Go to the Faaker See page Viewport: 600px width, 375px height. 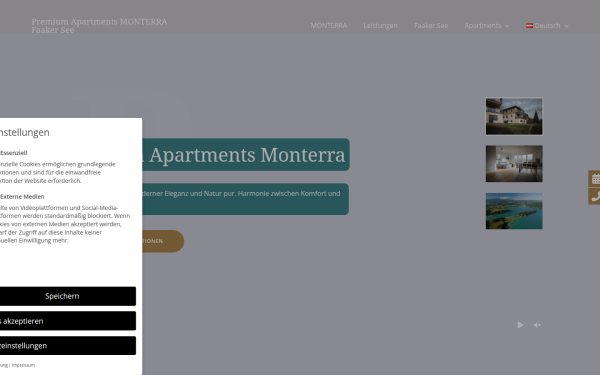(x=431, y=26)
